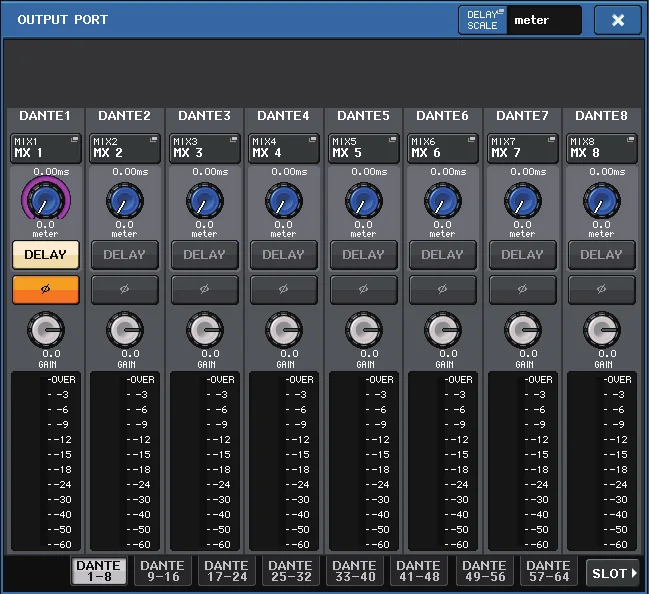Click the 0.00ms value on DANTE6
Screen dimensions: 649x594
tap(448, 171)
